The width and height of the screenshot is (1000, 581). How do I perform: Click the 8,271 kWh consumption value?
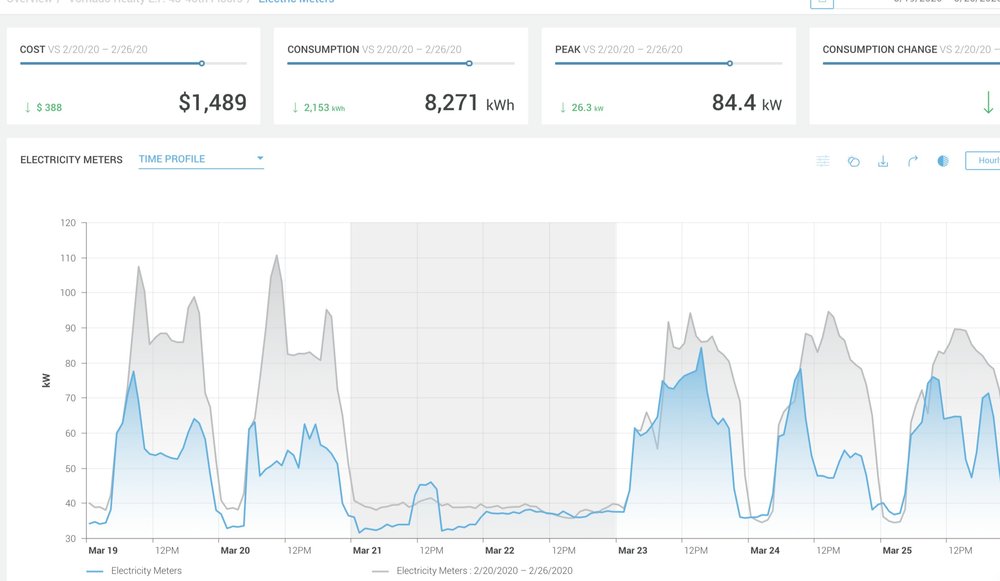(x=469, y=103)
